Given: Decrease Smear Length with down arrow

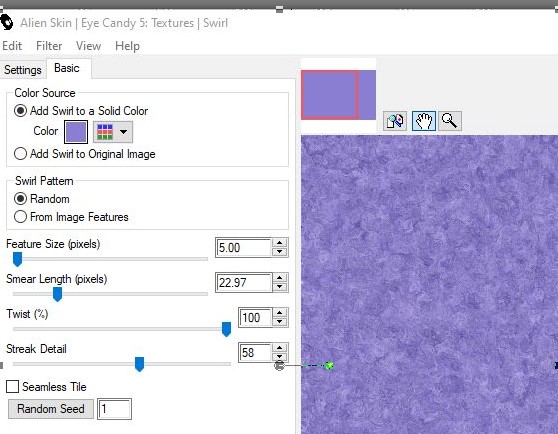Looking at the screenshot, I should [280, 287].
